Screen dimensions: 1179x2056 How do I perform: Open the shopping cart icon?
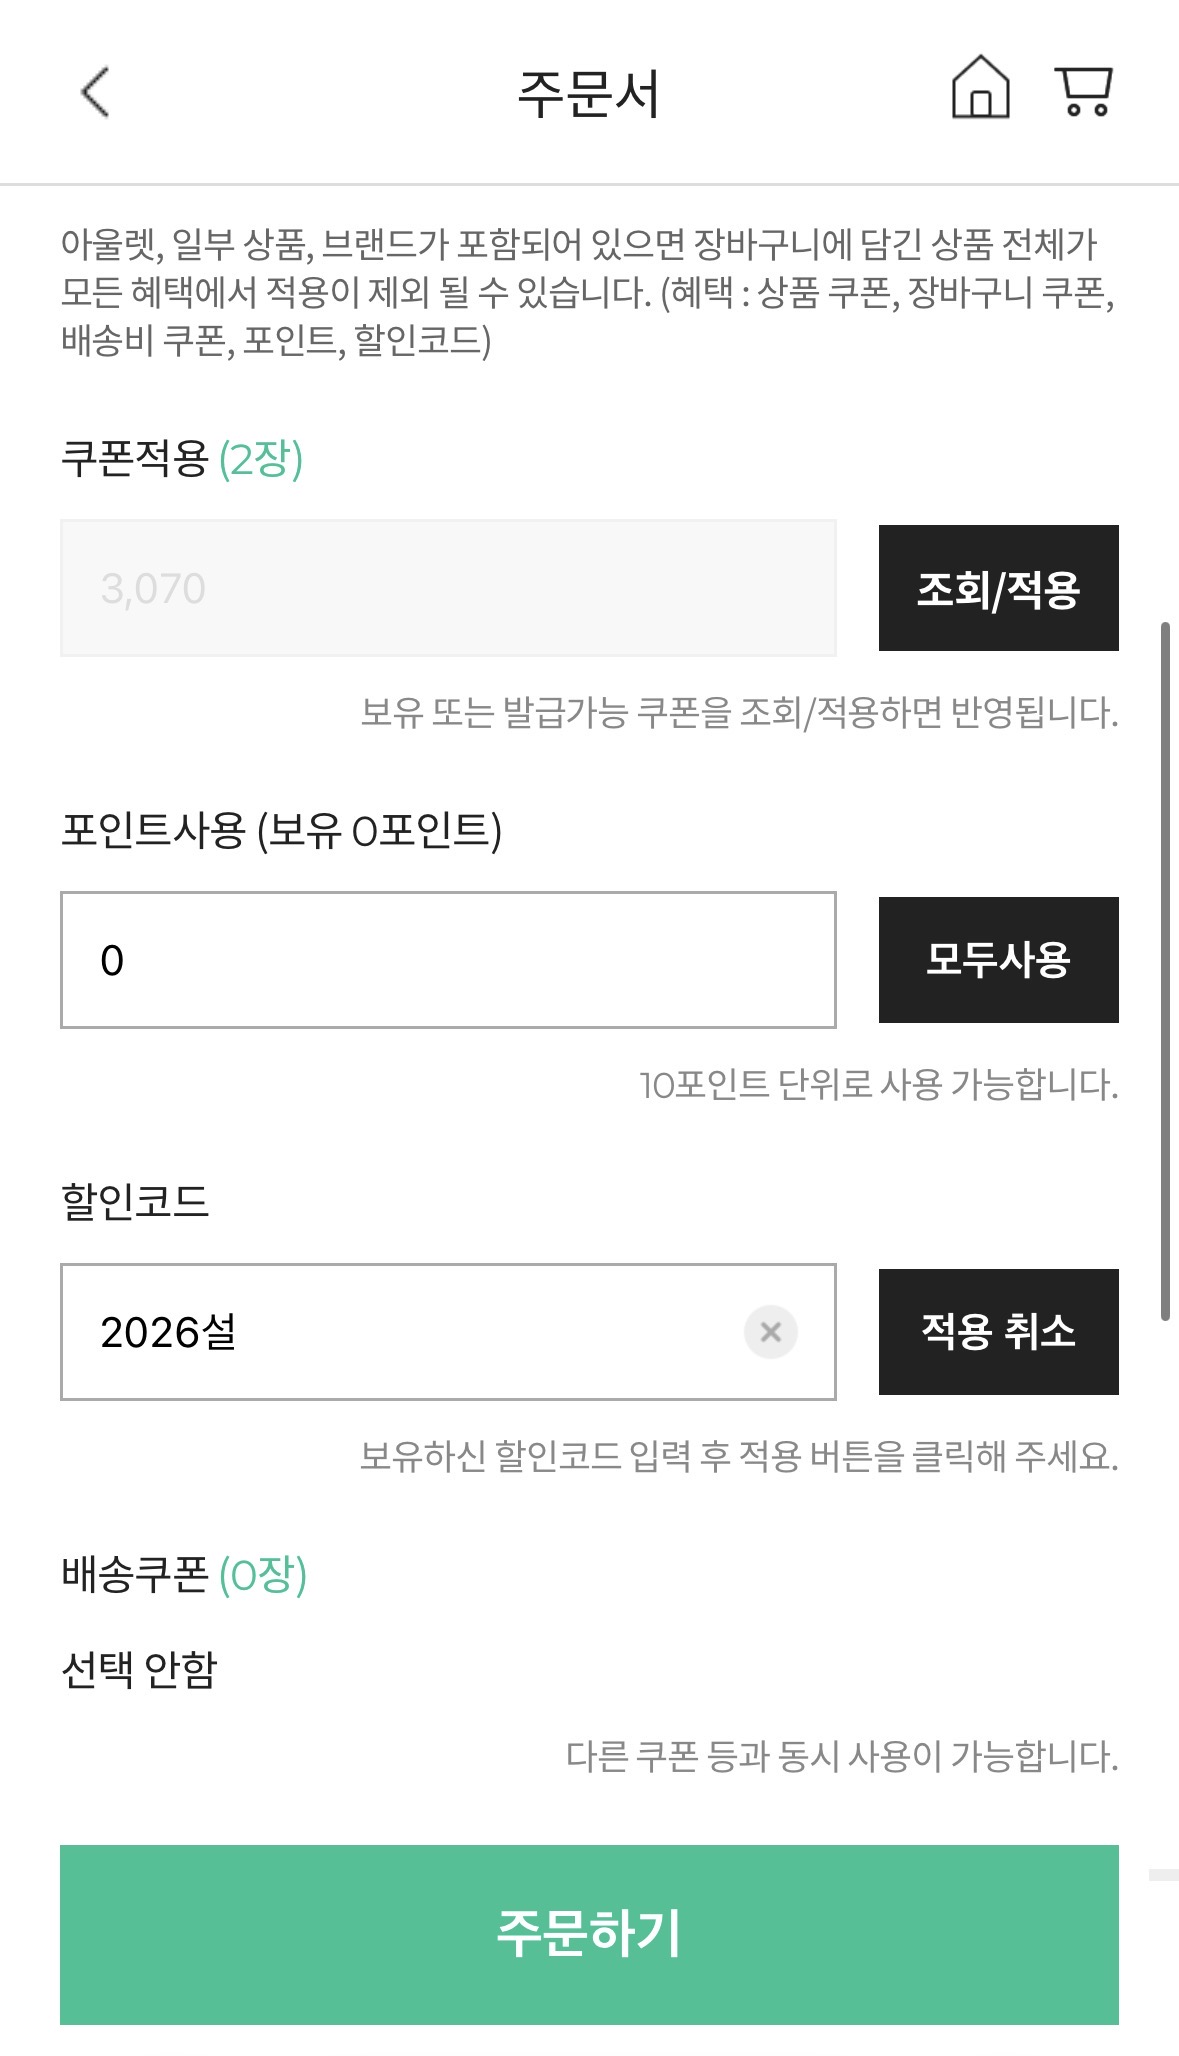click(x=1083, y=92)
